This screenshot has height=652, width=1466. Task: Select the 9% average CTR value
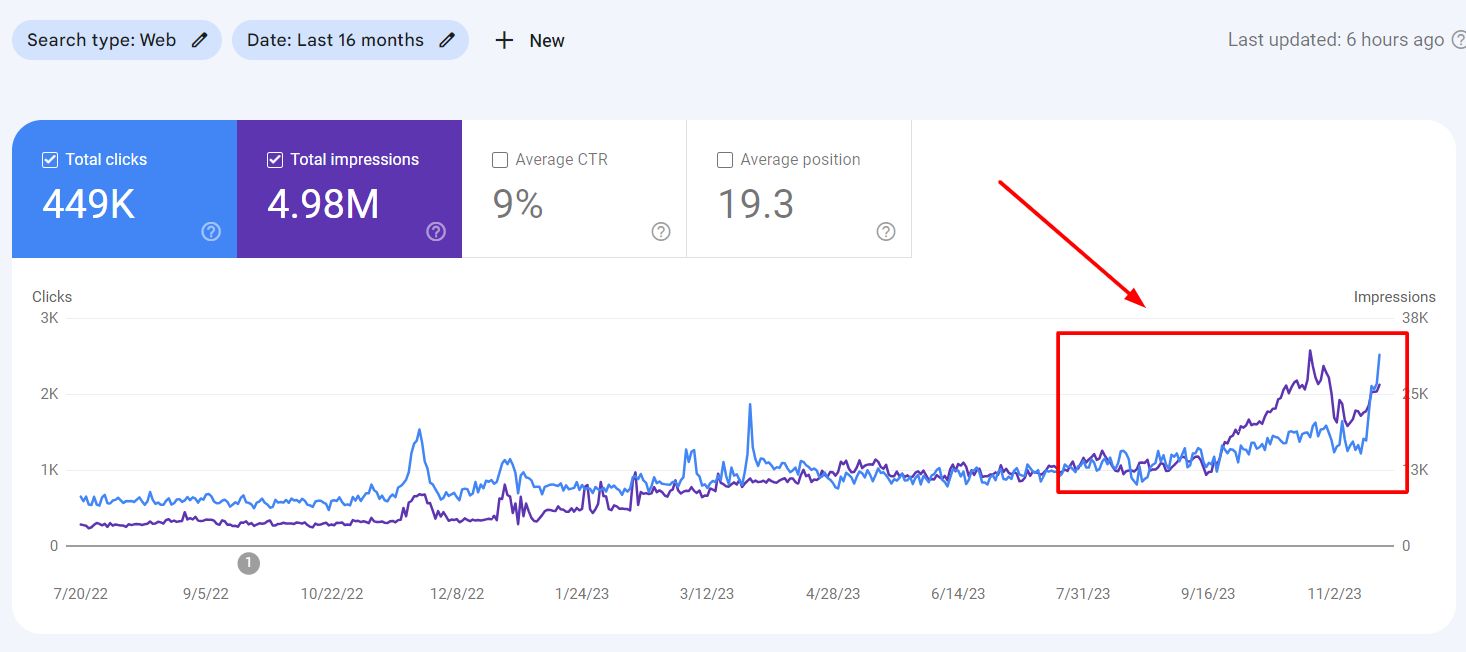coord(518,204)
